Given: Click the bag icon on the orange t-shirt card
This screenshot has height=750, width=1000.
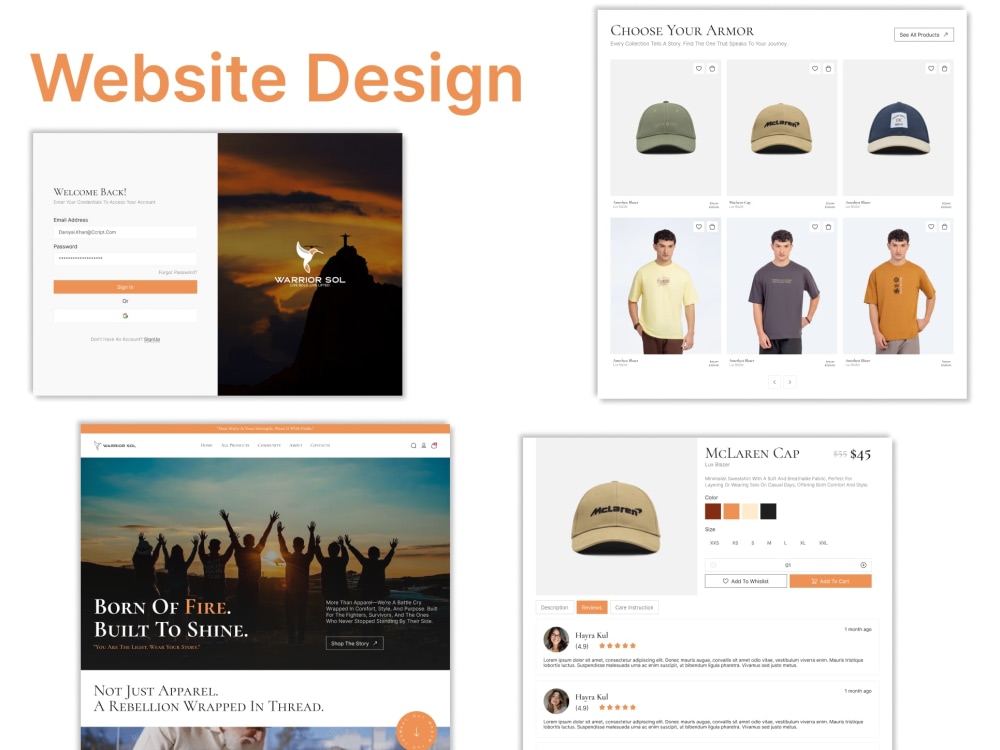Looking at the screenshot, I should 945,226.
